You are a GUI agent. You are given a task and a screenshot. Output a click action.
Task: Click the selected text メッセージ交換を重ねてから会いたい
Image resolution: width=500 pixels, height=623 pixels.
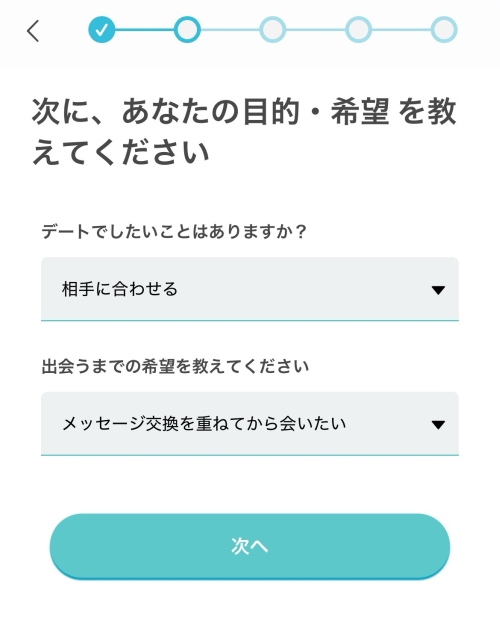click(x=204, y=424)
